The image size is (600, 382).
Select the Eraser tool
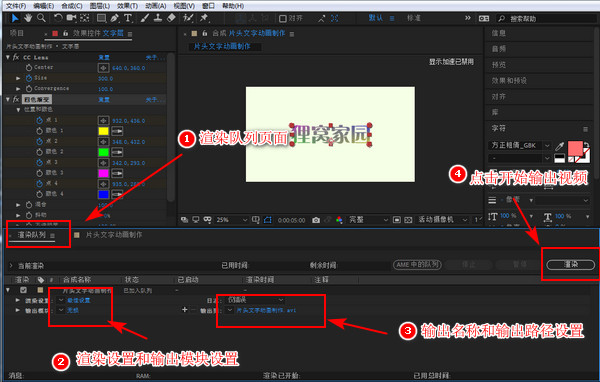(171, 18)
